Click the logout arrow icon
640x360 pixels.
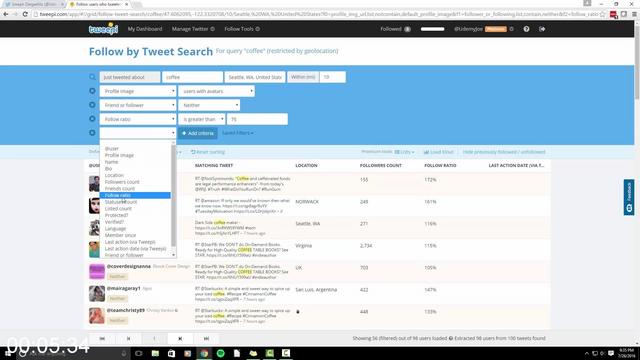point(542,29)
